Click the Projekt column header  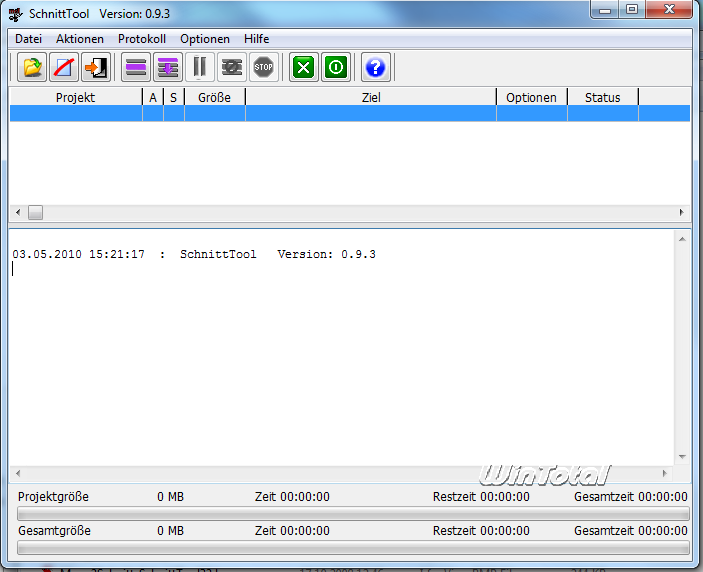(76, 97)
